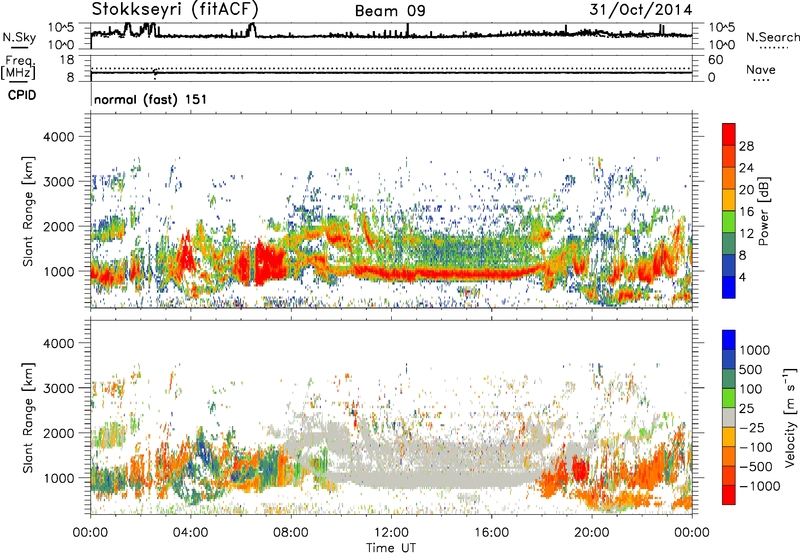Click the N.Search legend label
800x554 pixels.
click(772, 37)
